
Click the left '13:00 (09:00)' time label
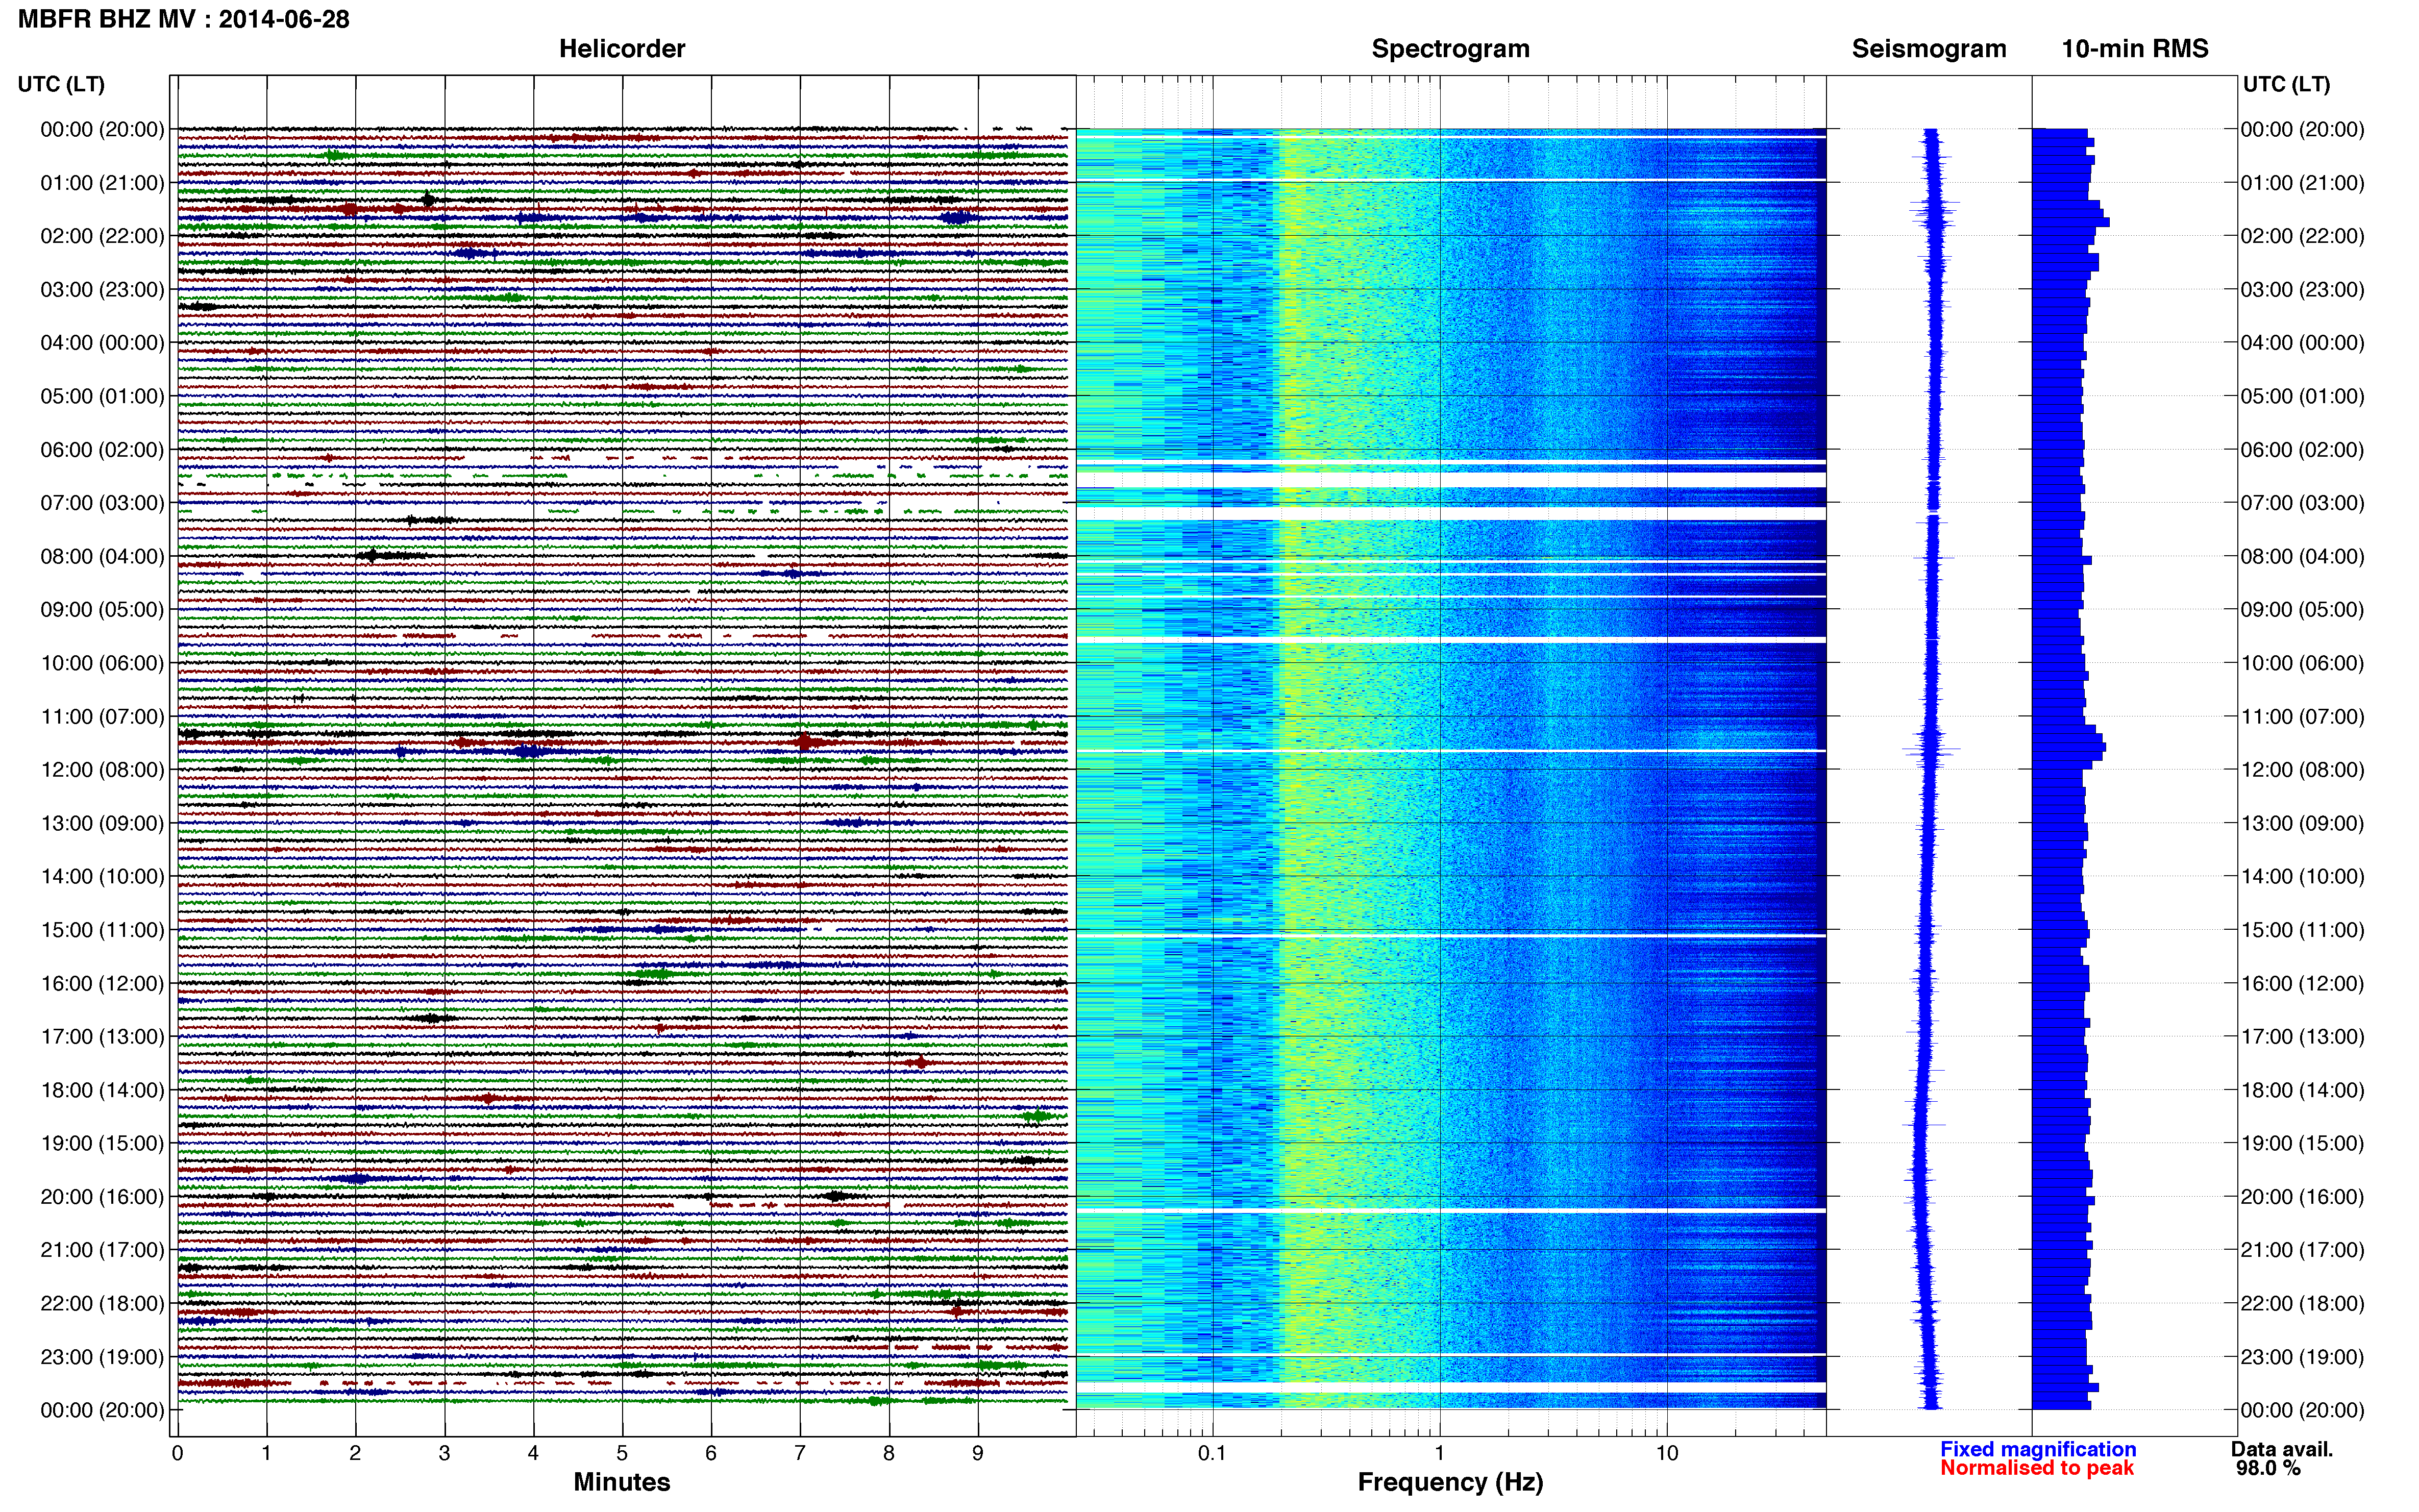point(102,823)
